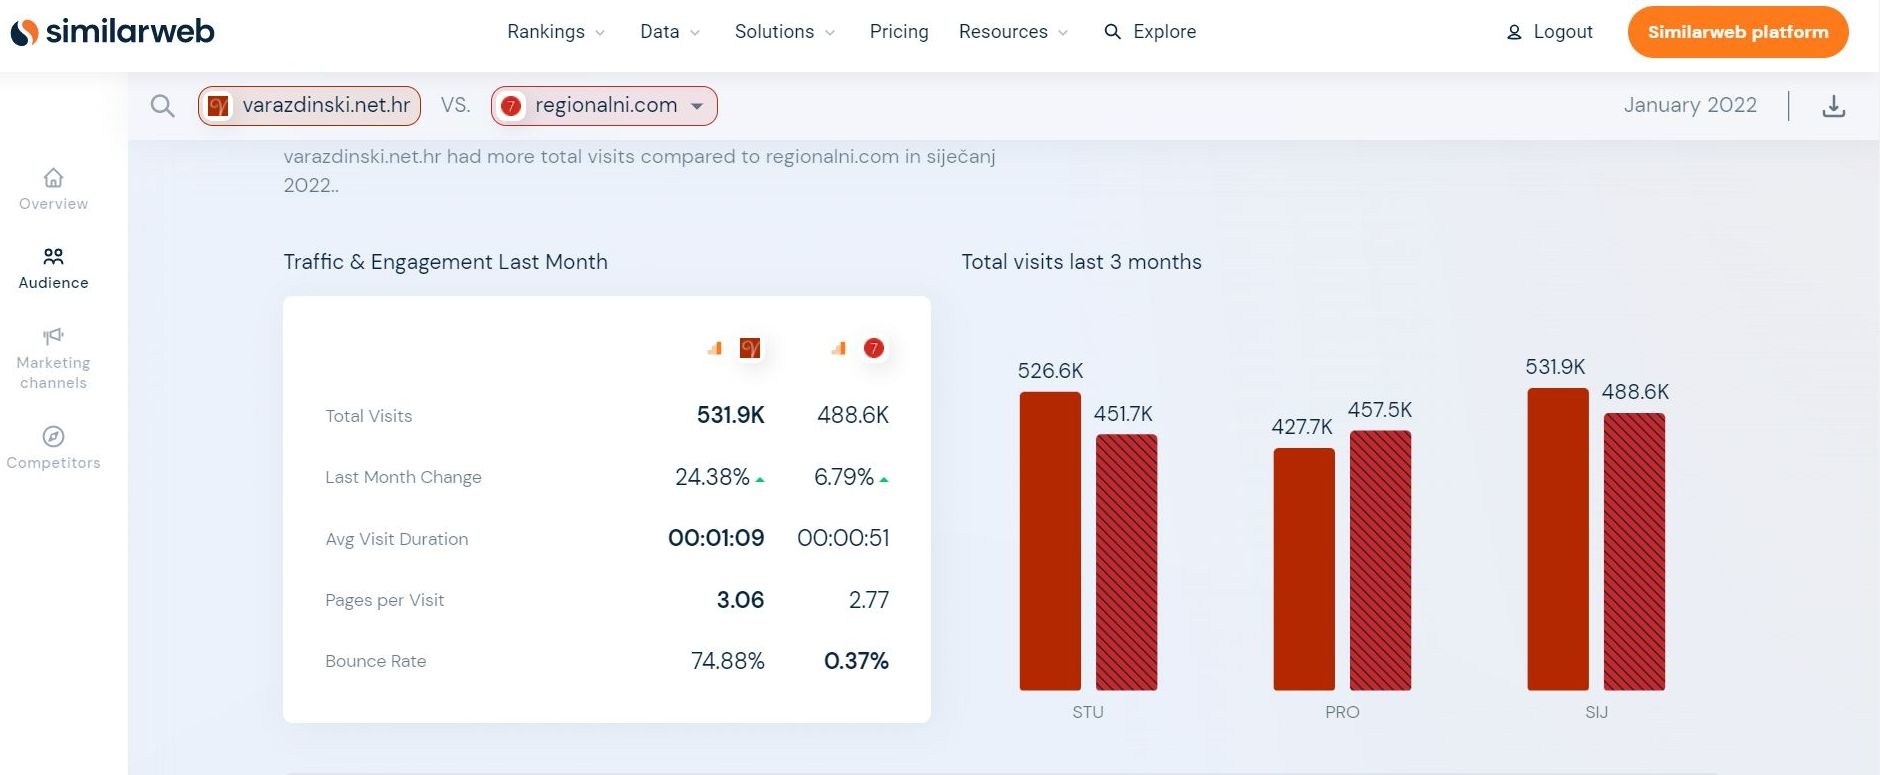Click the PRO month axis label
The width and height of the screenshot is (1880, 775).
1342,712
